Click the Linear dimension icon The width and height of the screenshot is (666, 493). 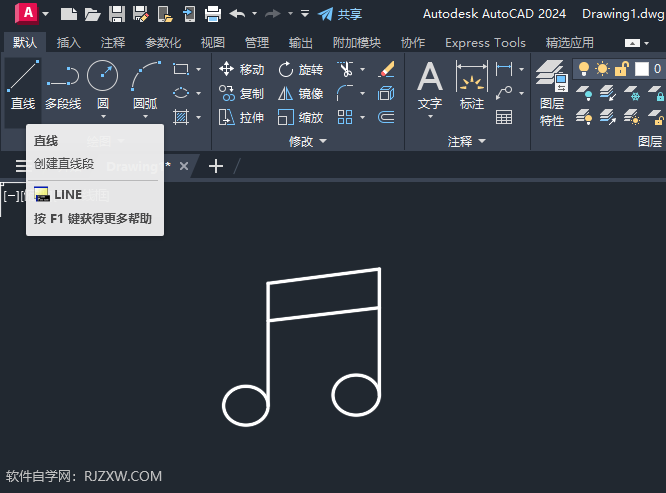coord(504,69)
